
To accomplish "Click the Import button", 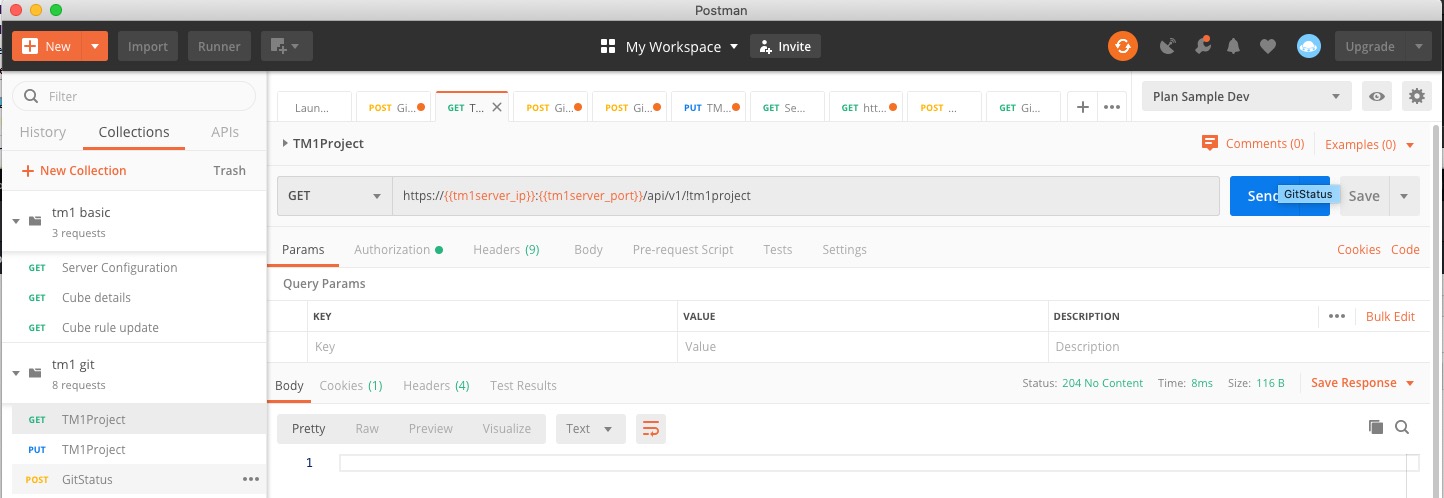I will 148,46.
